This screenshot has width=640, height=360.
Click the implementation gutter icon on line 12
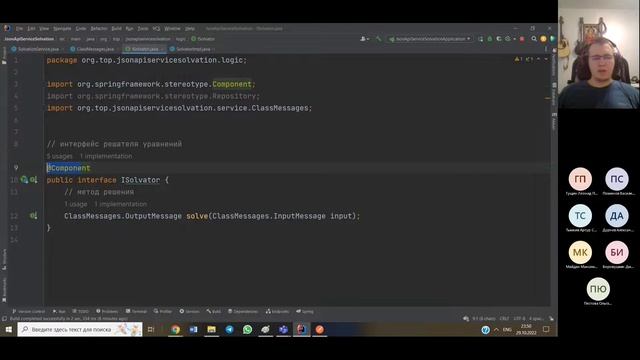pos(33,216)
